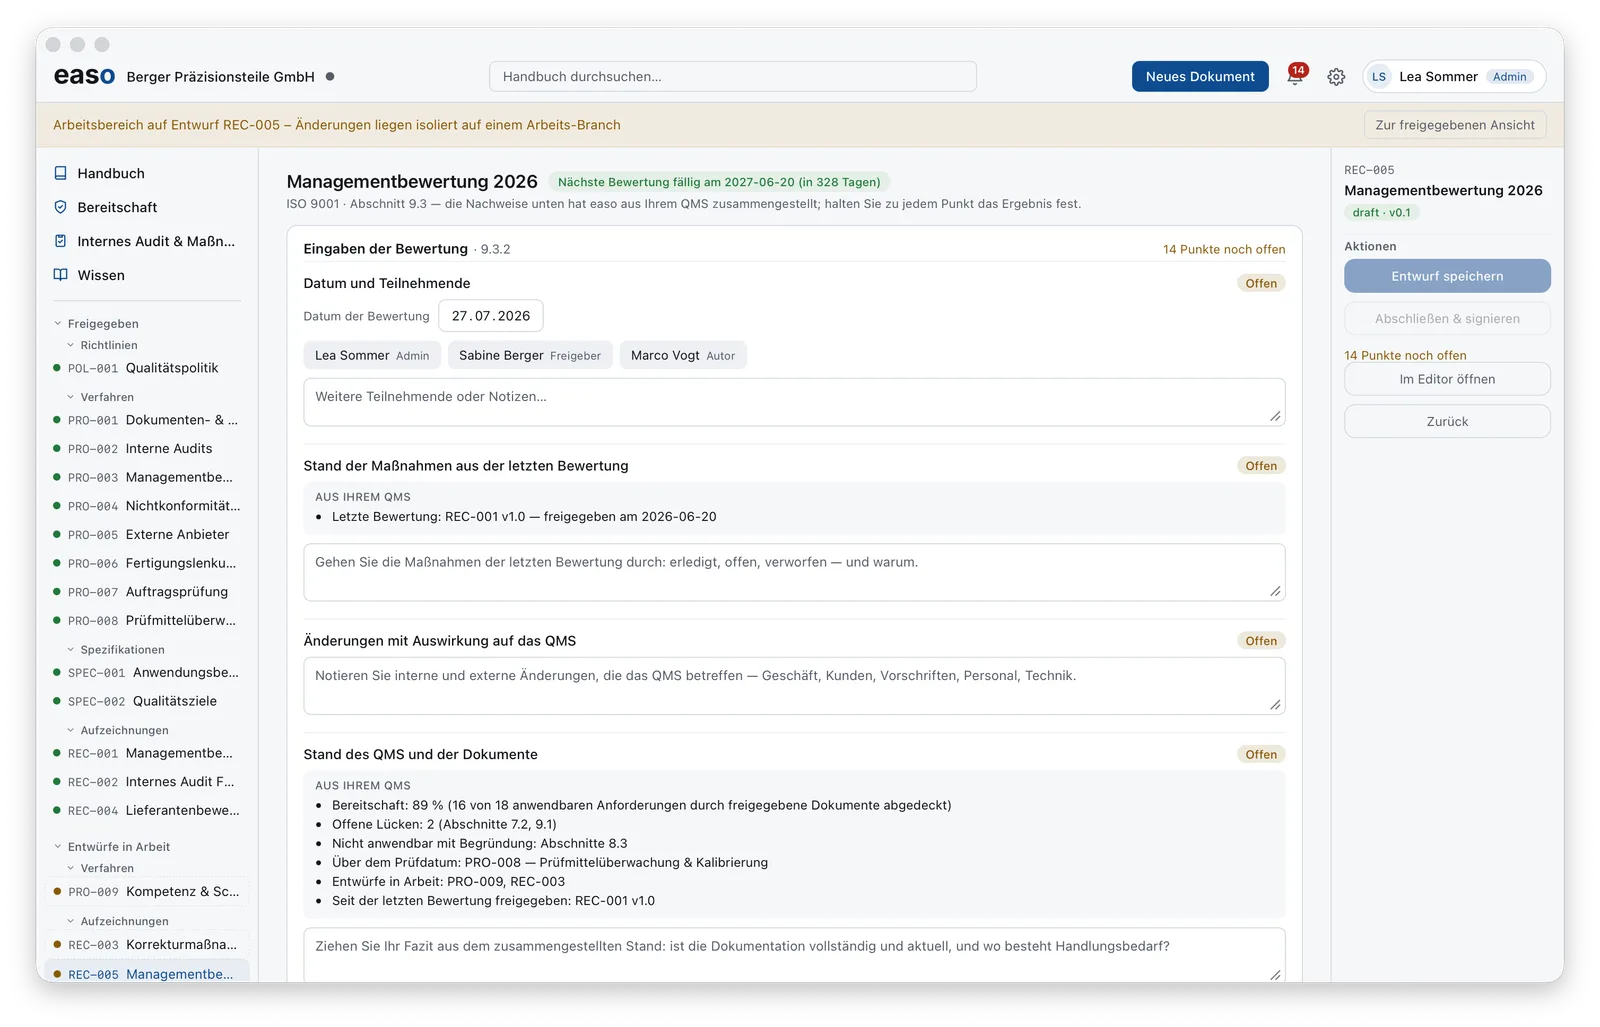Open the notifications bell with 14 badge
Image resolution: width=1600 pixels, height=1027 pixels.
(1296, 76)
